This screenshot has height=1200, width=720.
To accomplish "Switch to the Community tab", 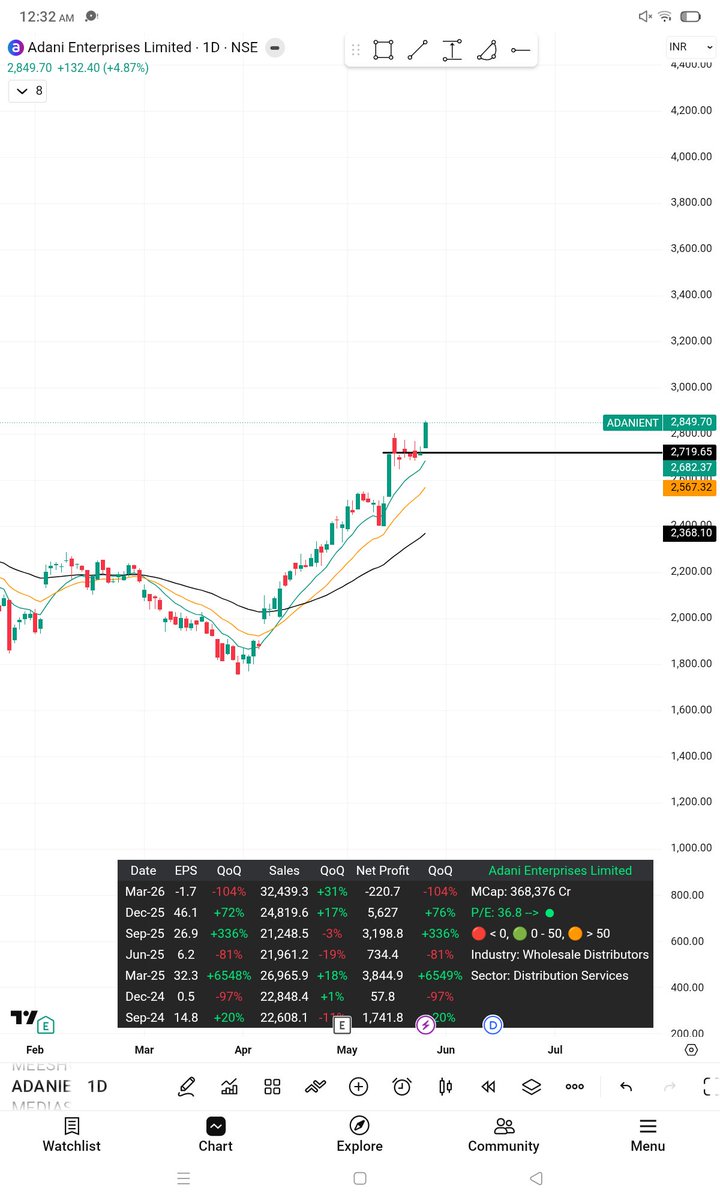I will click(503, 1135).
